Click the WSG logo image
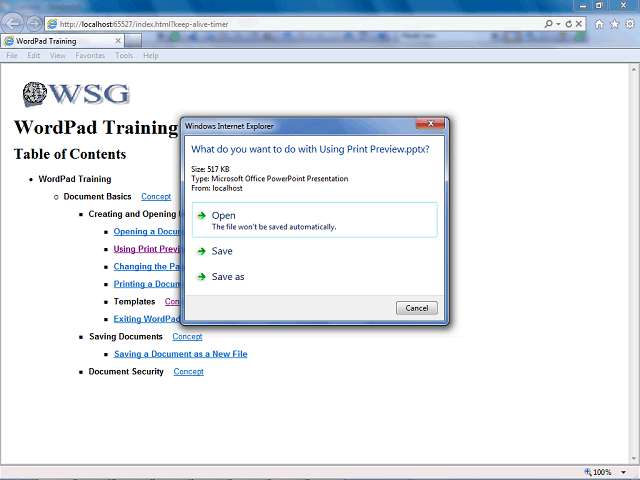 click(x=76, y=94)
